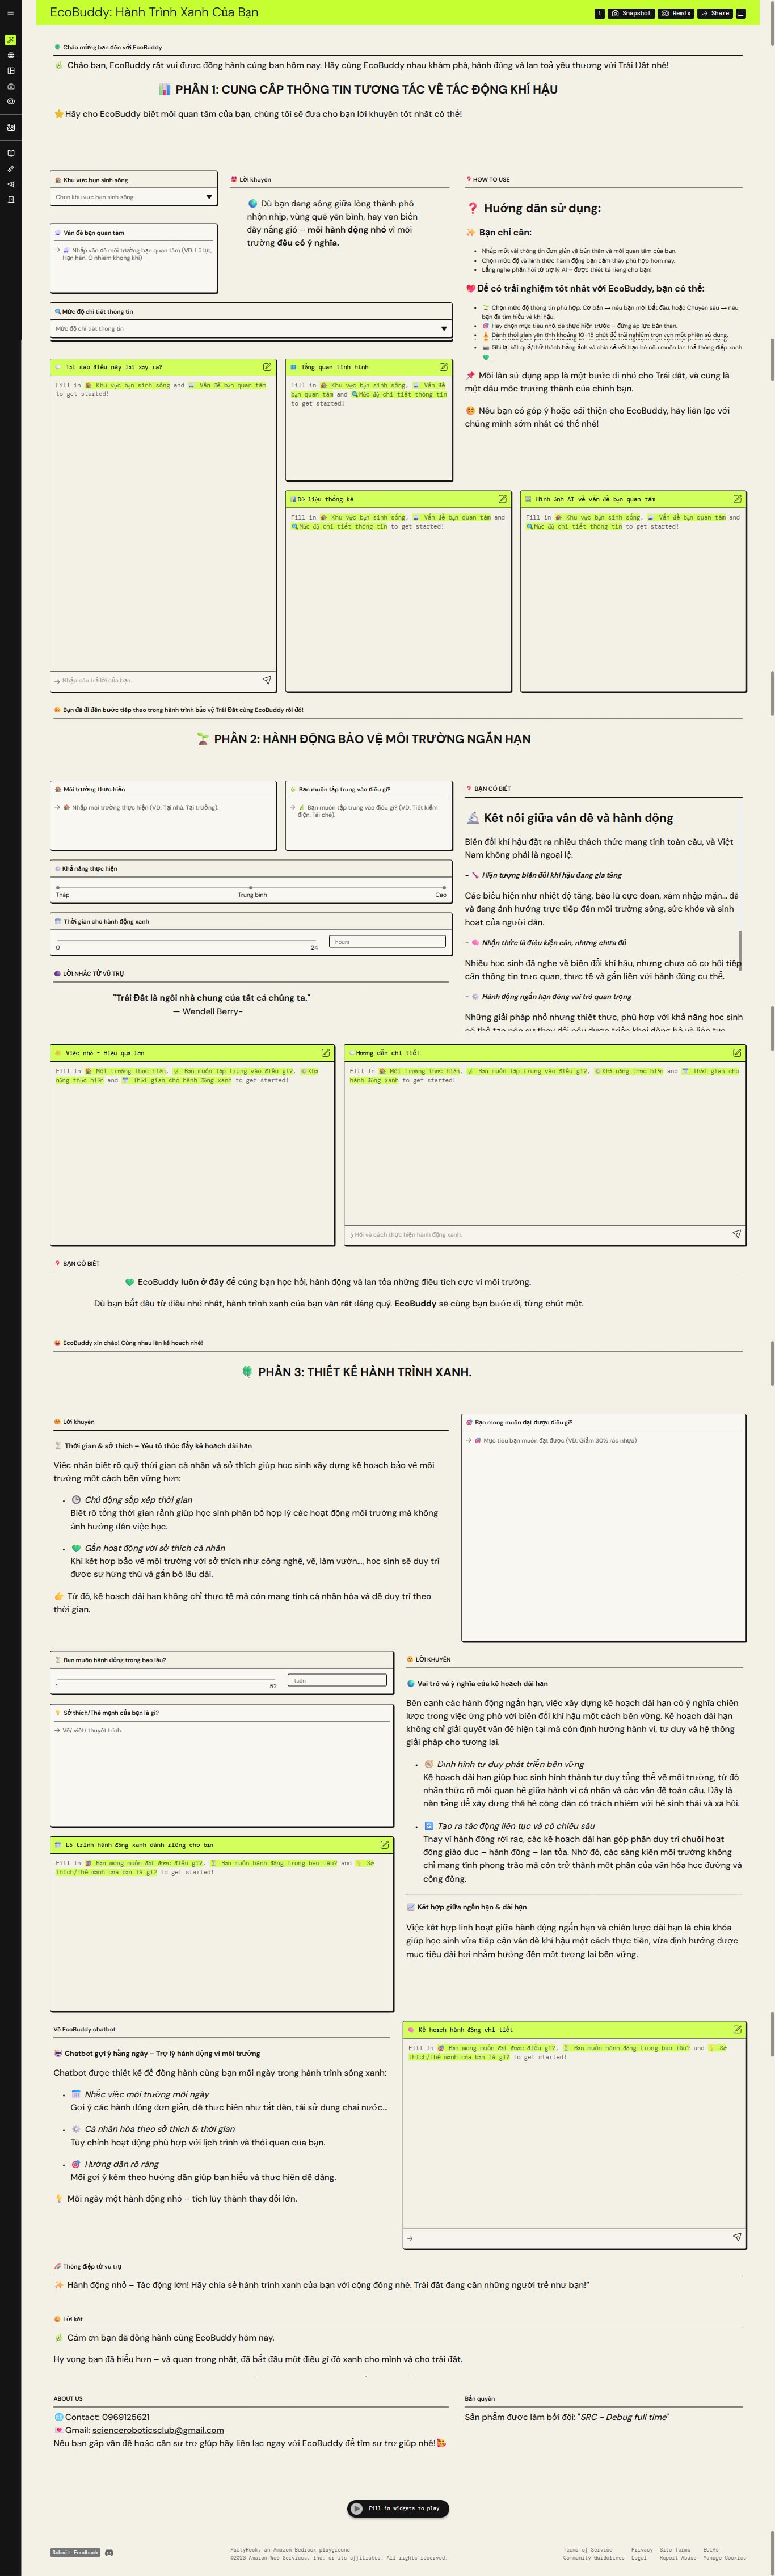Image resolution: width=775 pixels, height=2576 pixels.
Task: Adjust the 'Khả năng thực hiện' slider
Action: tap(251, 887)
